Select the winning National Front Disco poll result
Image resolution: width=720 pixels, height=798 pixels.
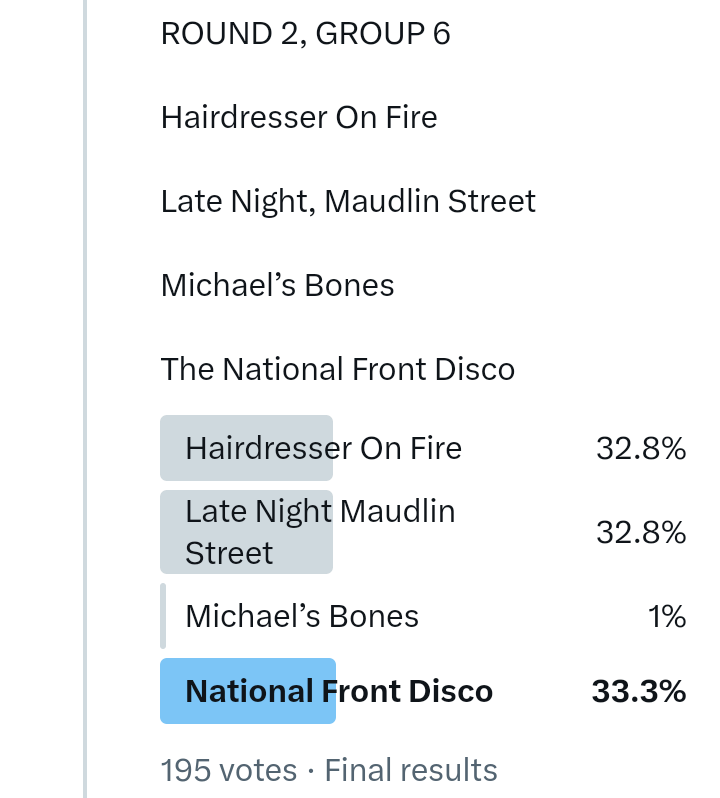[339, 691]
